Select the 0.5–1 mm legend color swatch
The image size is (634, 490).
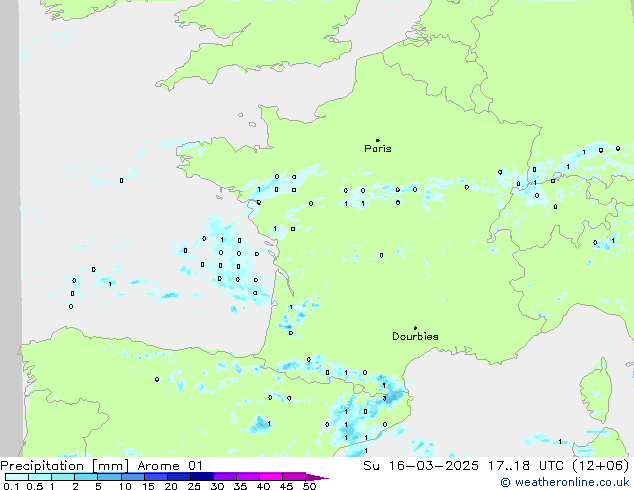point(40,477)
